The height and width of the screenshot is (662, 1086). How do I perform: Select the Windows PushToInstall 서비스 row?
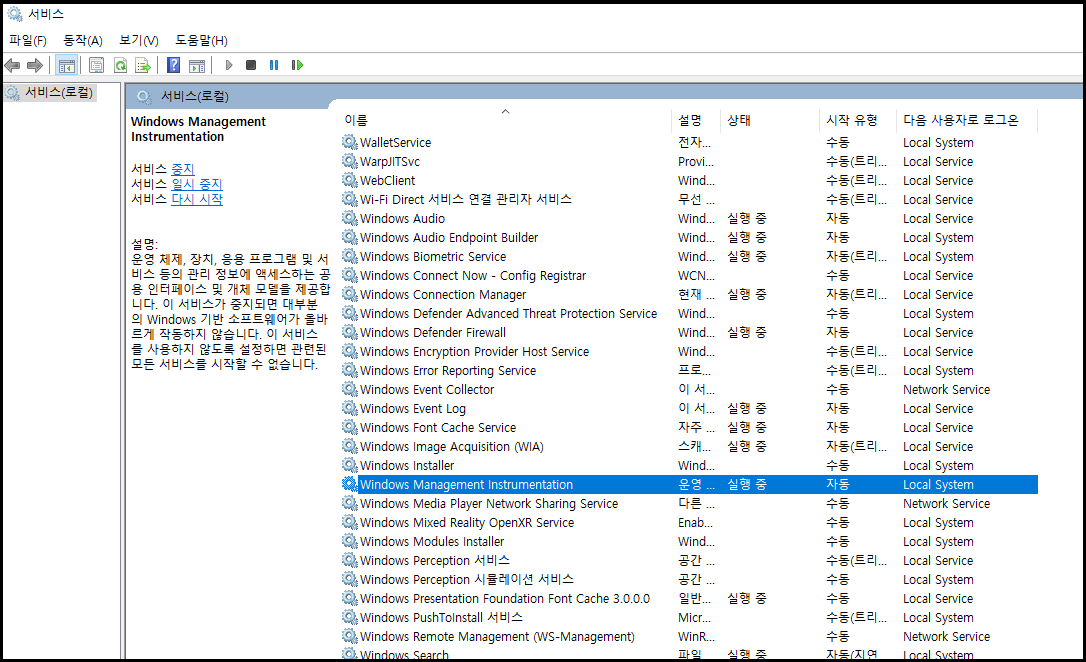pyautogui.click(x=689, y=618)
